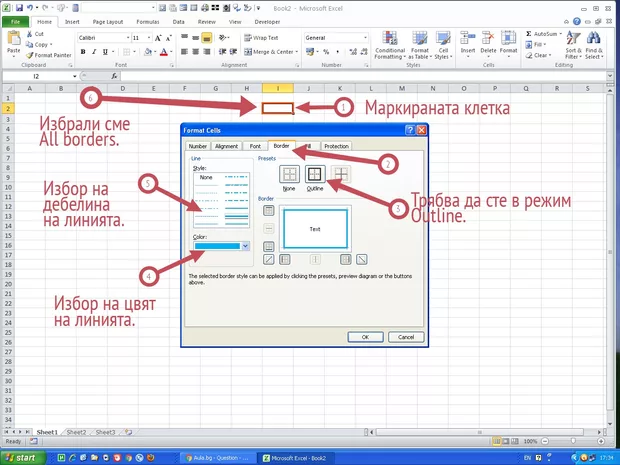
Task: Open the Find & Select menu
Action: (x=594, y=46)
